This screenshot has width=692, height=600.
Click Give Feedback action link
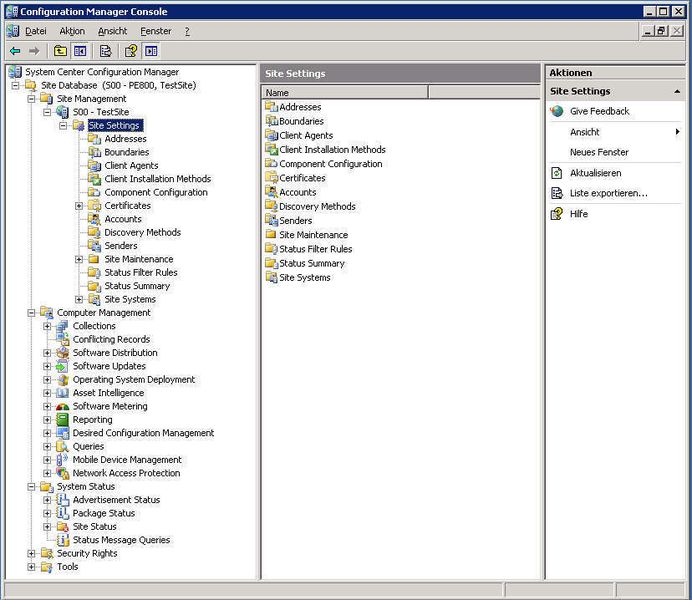(x=599, y=111)
